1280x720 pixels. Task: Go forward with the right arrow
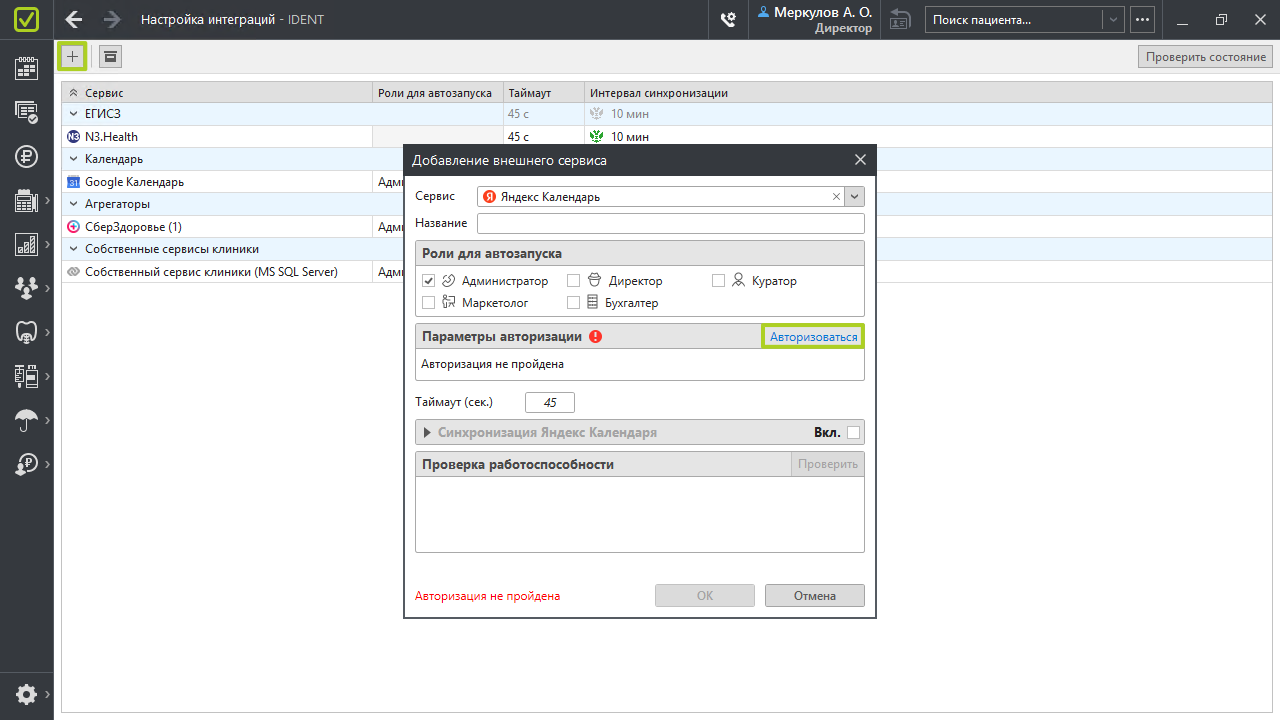112,19
